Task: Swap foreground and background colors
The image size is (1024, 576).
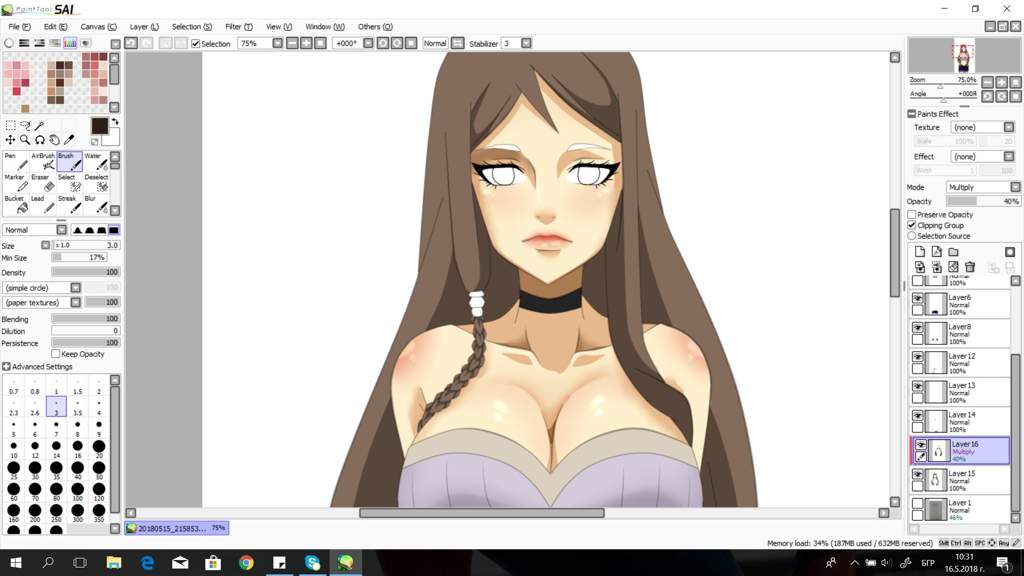Action: [x=115, y=122]
